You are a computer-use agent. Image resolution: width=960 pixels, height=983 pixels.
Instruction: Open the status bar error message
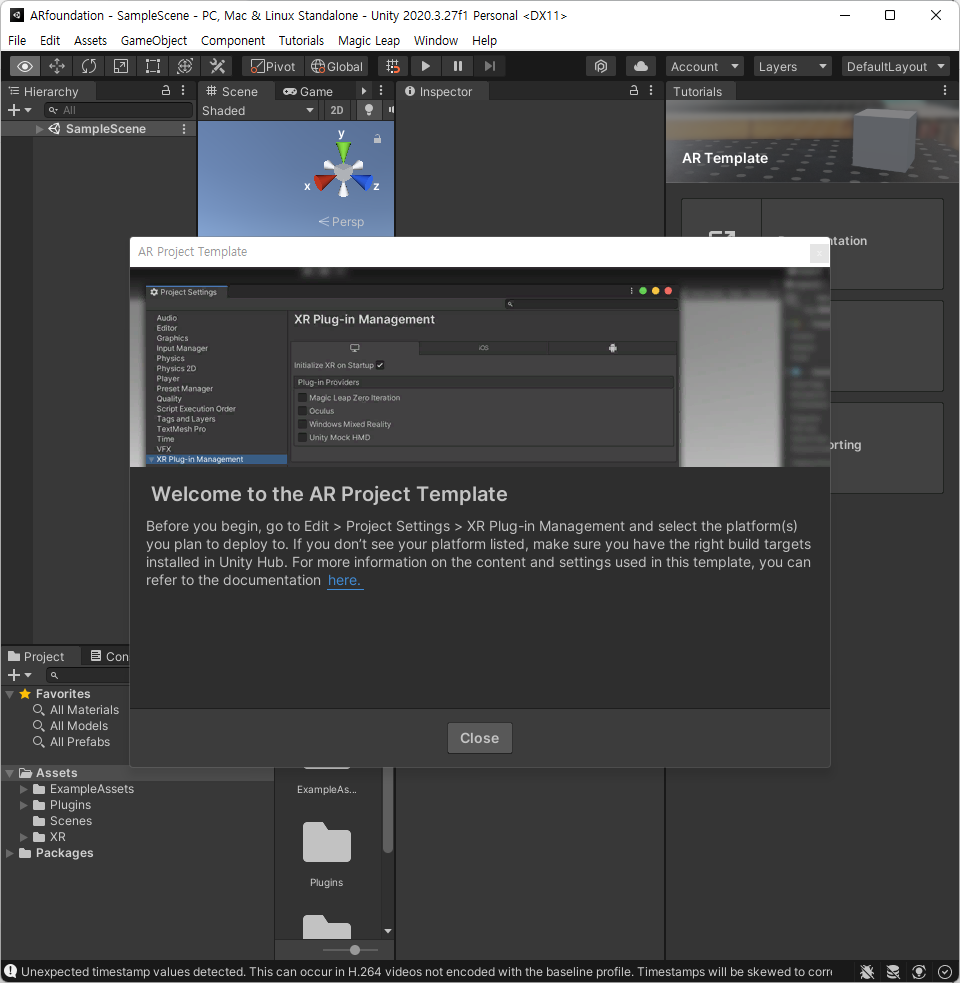(x=426, y=972)
